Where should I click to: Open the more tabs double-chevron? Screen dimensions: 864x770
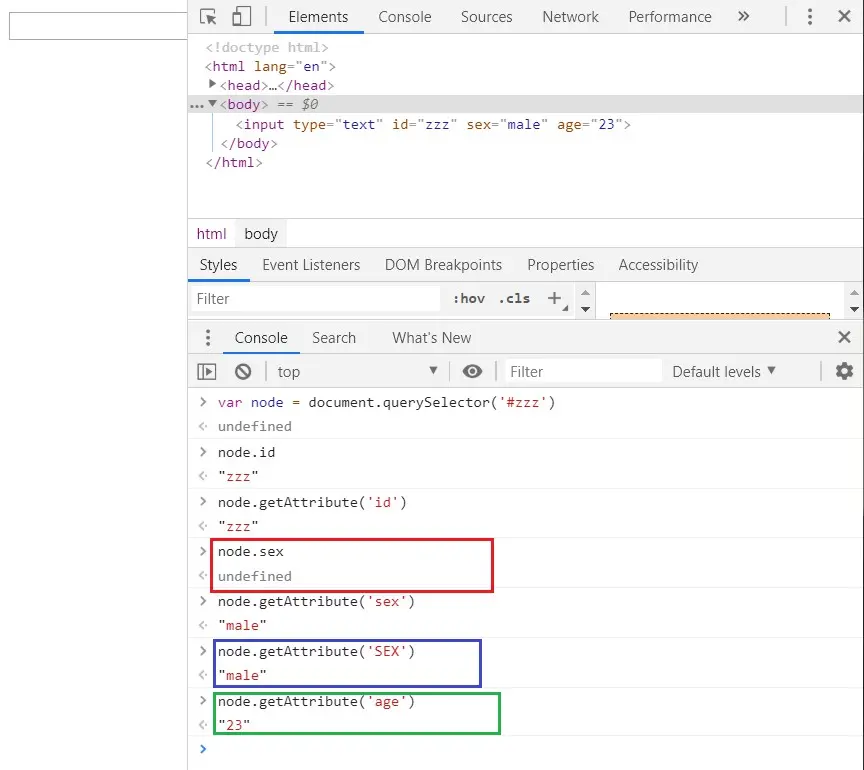click(743, 17)
